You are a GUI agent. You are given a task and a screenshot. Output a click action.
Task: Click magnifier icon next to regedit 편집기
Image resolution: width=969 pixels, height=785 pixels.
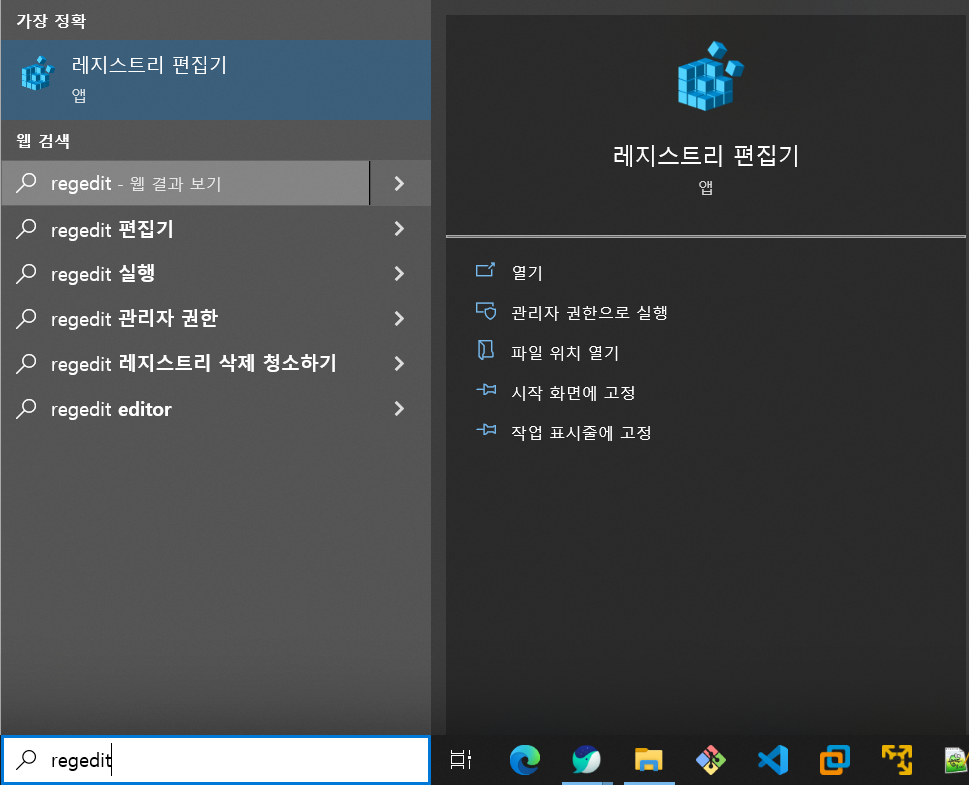click(26, 229)
